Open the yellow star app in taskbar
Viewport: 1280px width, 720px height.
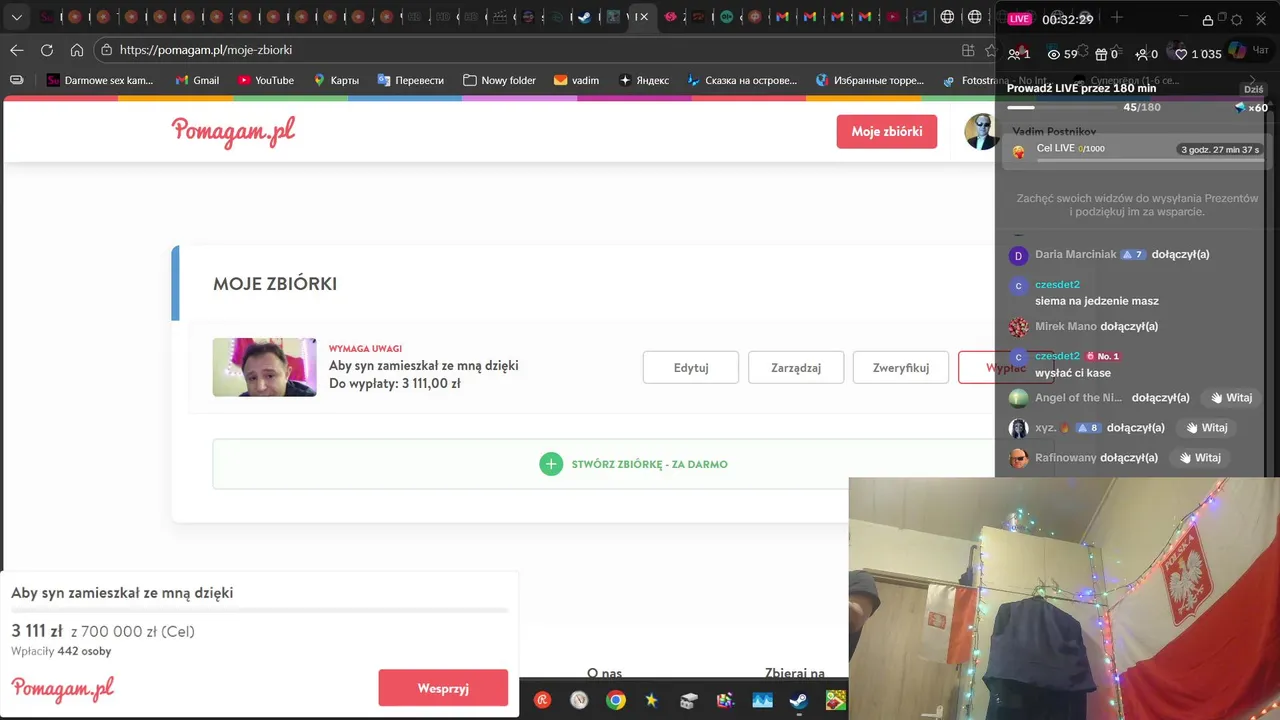652,700
